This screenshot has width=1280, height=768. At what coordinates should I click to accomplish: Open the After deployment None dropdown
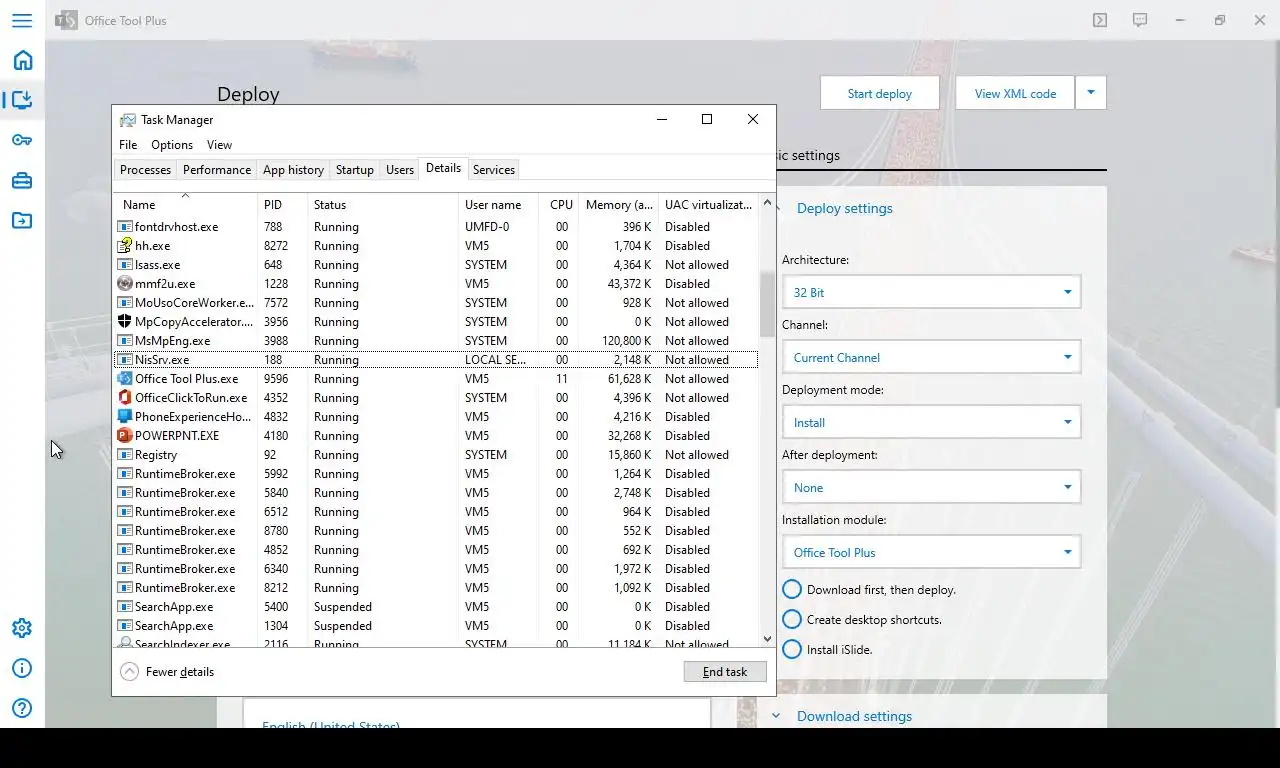click(x=931, y=487)
